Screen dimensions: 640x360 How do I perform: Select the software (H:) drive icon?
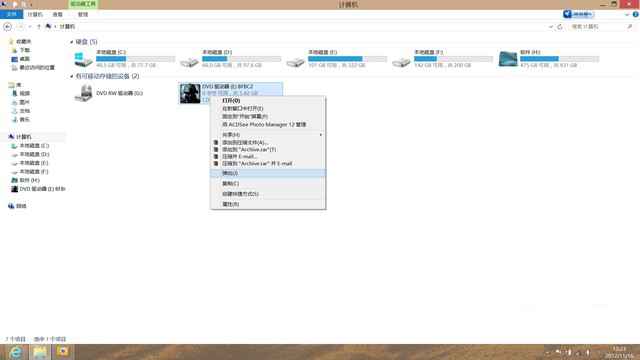point(508,59)
